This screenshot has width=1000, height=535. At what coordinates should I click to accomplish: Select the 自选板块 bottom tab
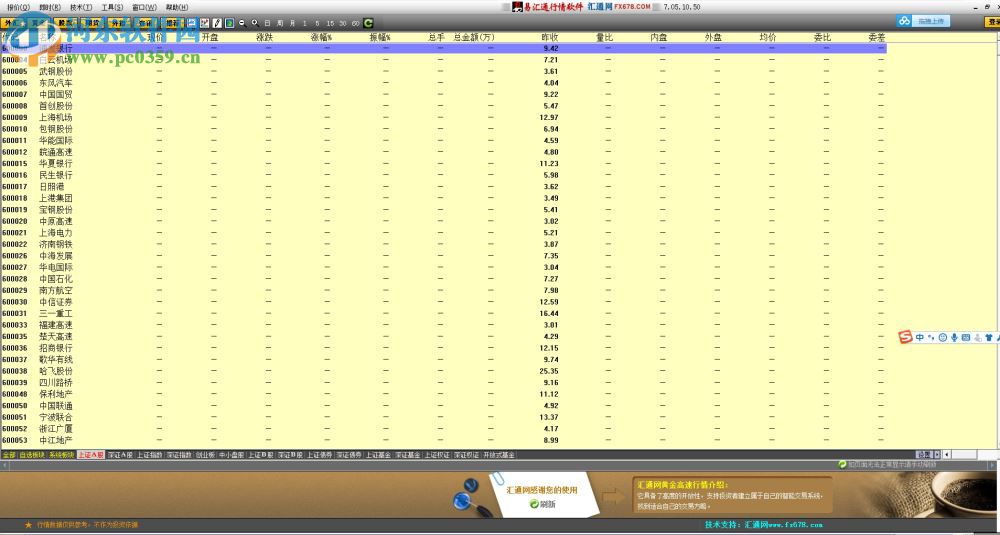tap(32, 455)
